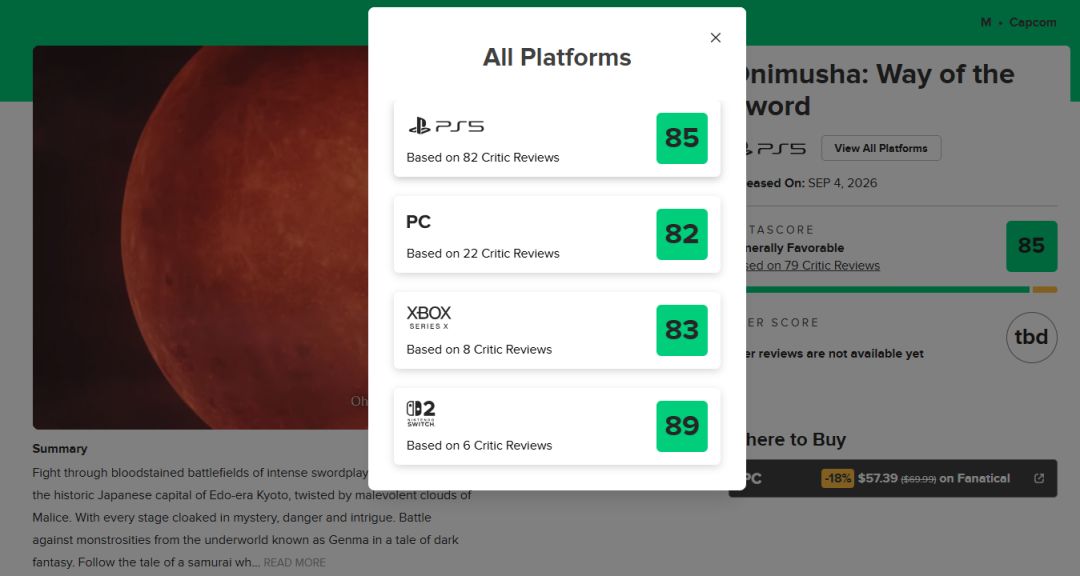Click 'Based on 8 Critic Reviews' text

(479, 349)
